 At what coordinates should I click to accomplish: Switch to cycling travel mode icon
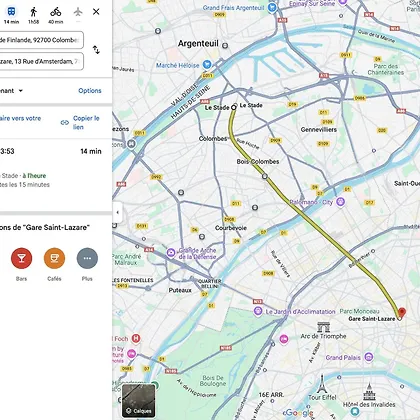tap(56, 12)
